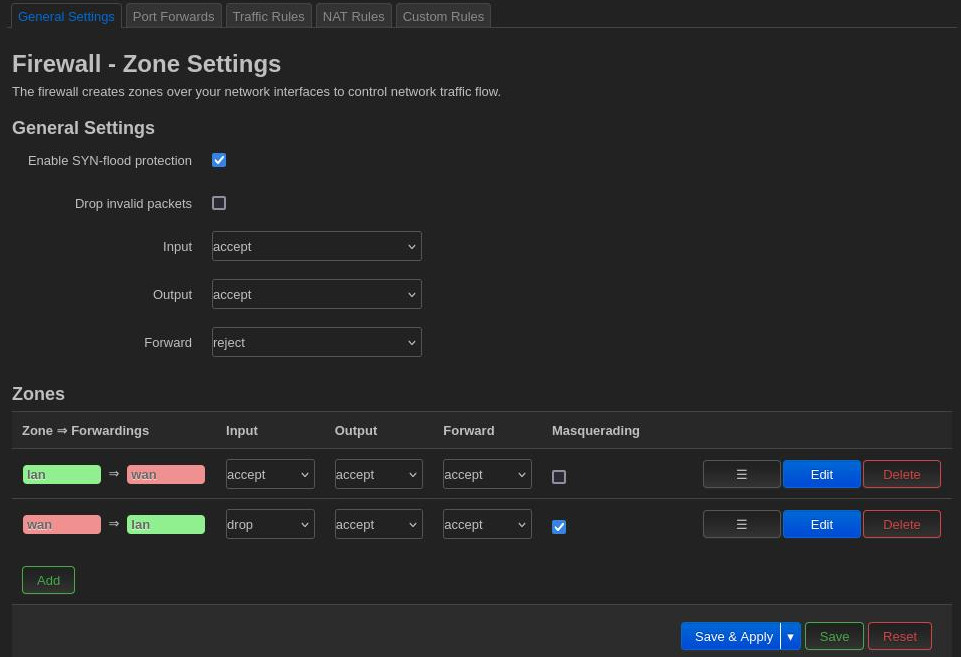Select the NAT Rules tab

(353, 16)
